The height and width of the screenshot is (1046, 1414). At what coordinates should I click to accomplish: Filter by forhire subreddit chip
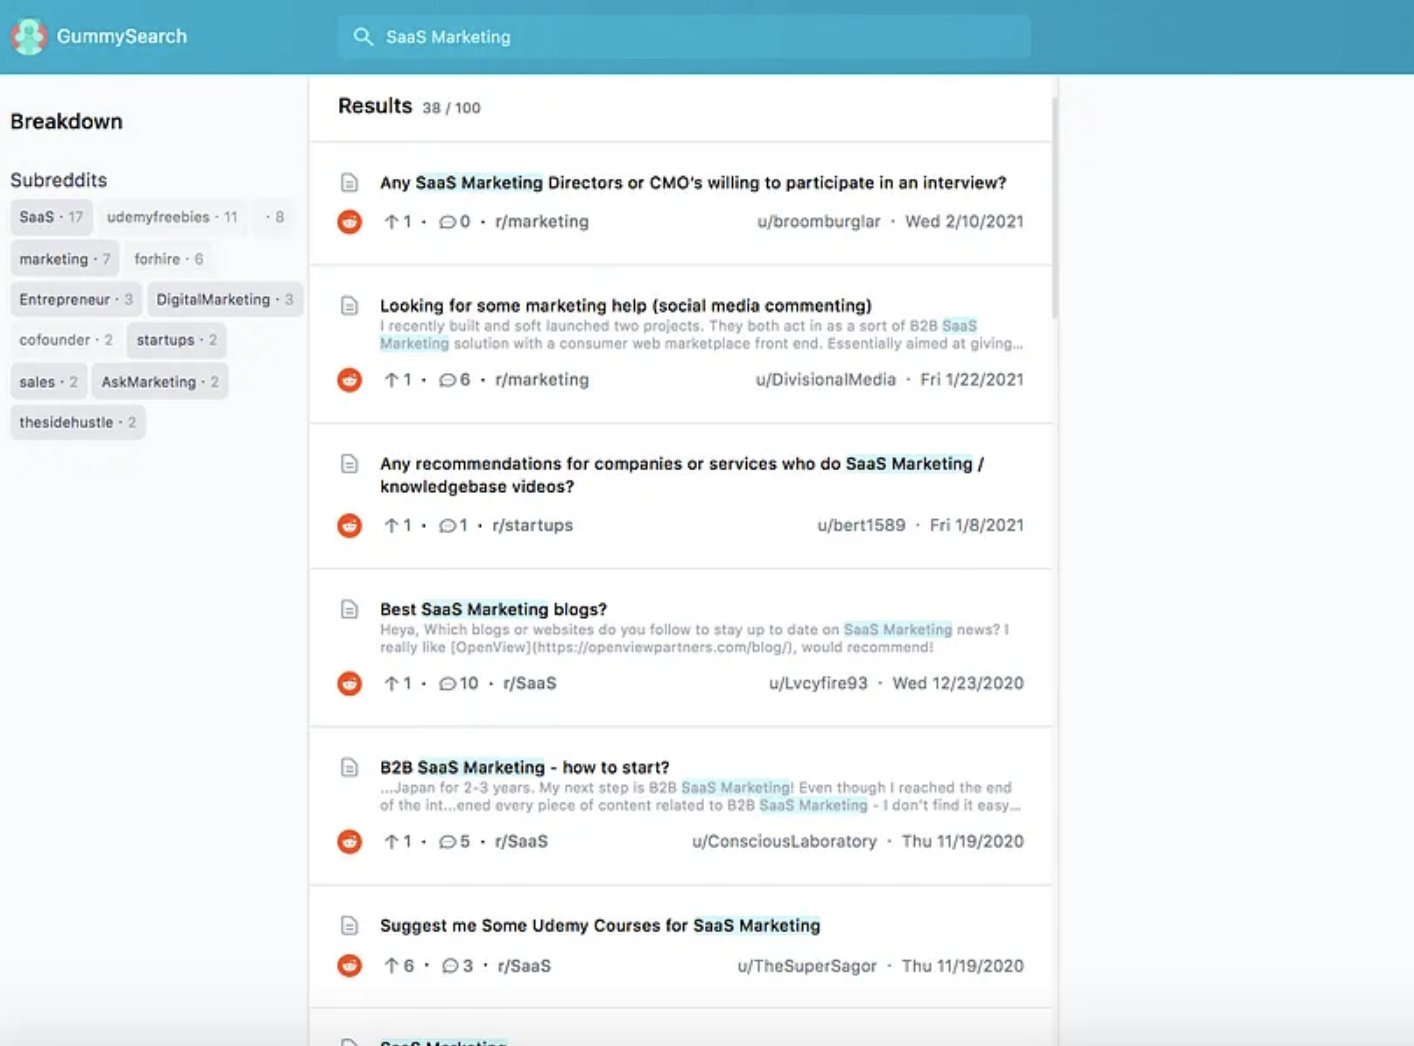tap(169, 259)
